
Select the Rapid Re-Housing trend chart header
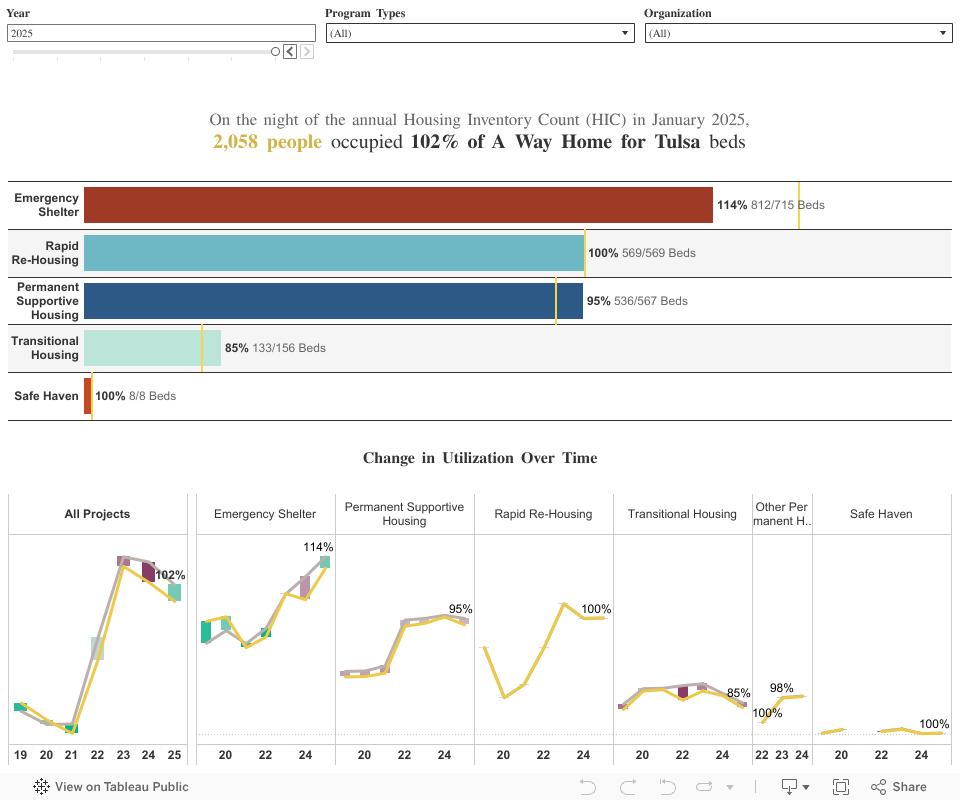click(x=543, y=514)
